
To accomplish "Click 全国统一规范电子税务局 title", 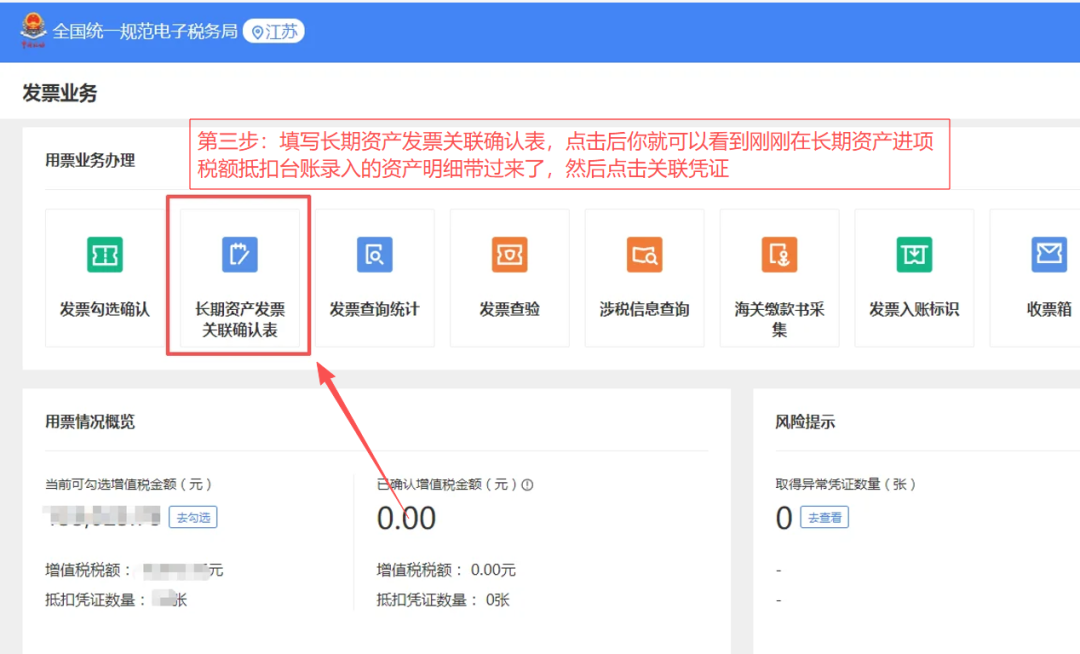I will (145, 32).
